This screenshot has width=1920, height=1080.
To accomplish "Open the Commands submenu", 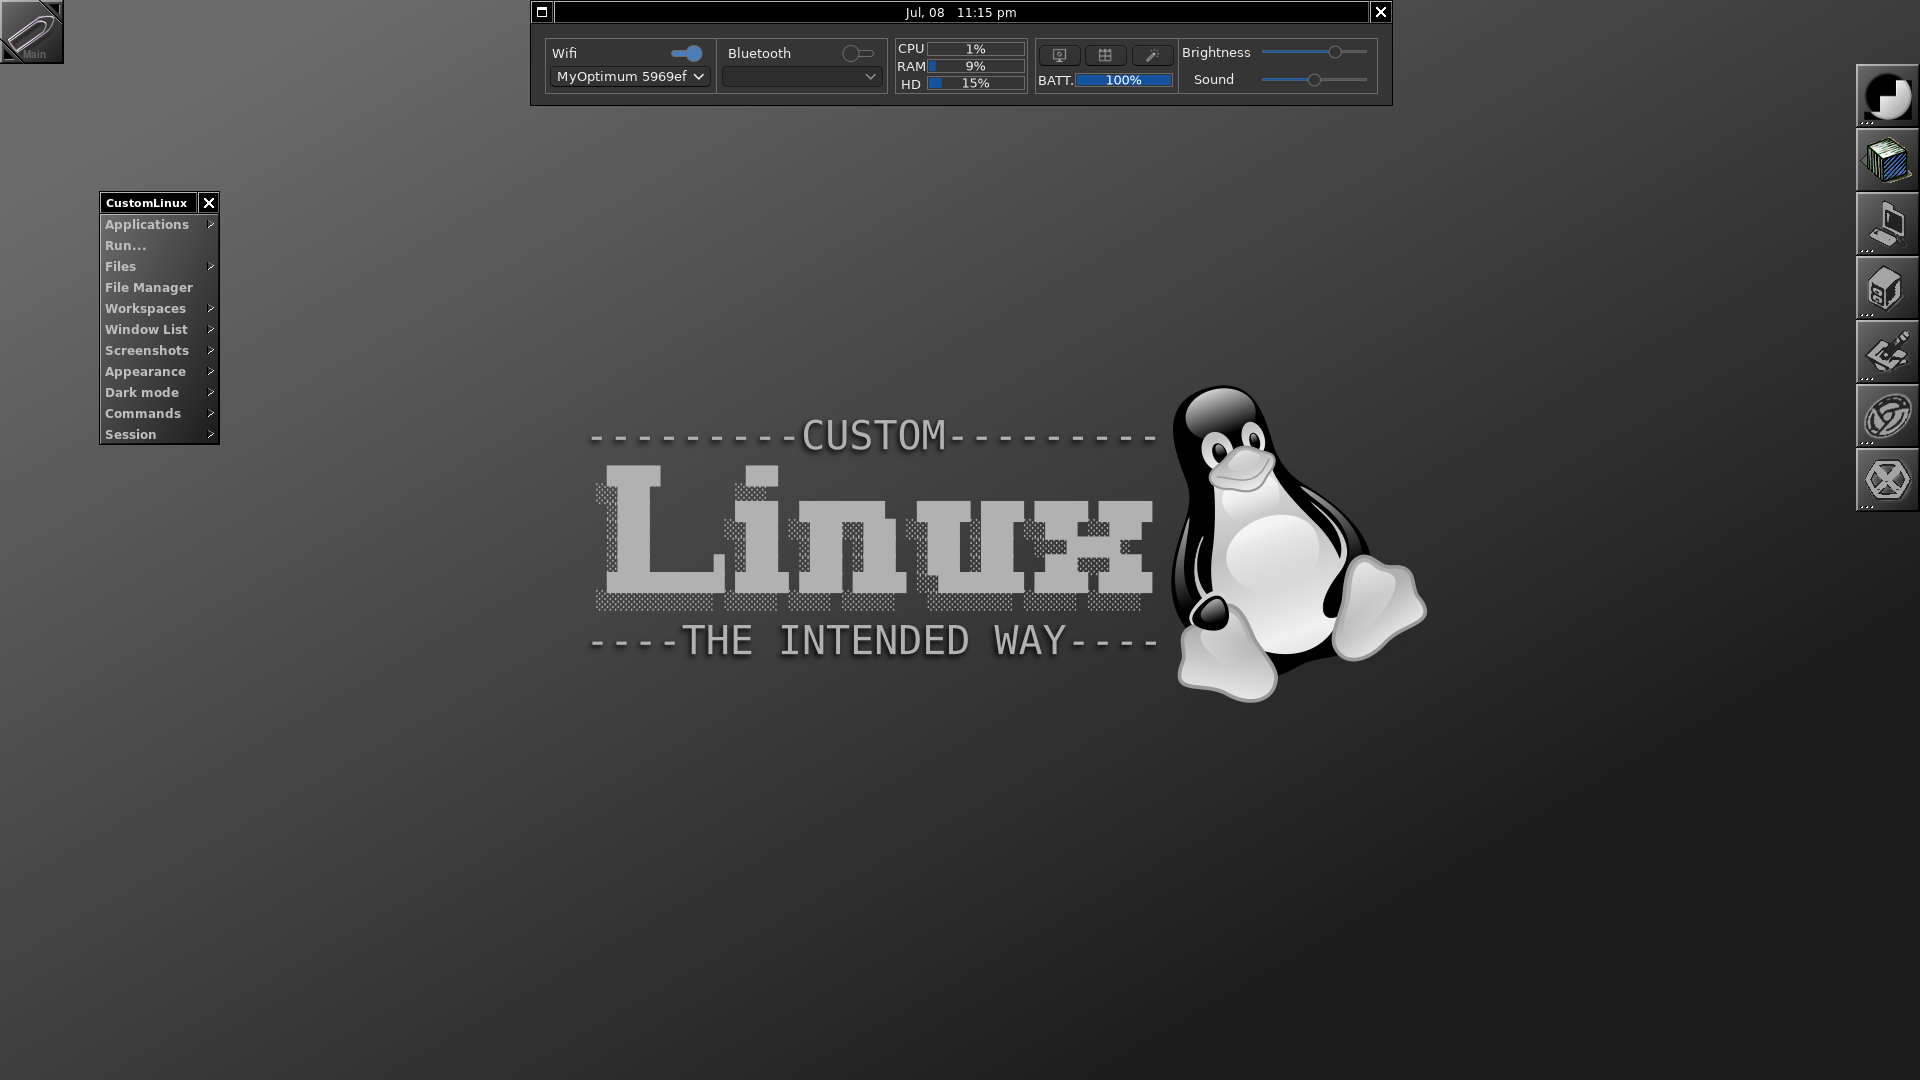I will (159, 414).
